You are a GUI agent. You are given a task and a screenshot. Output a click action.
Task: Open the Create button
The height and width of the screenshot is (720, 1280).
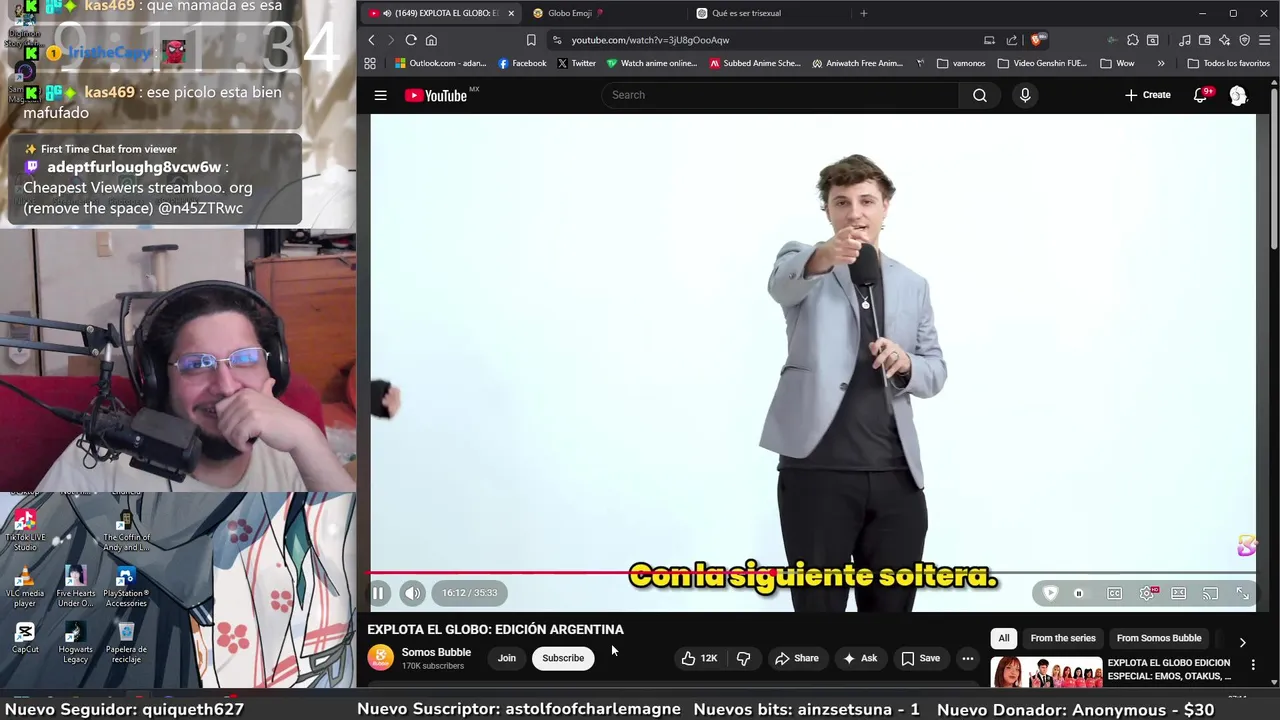[x=1147, y=95]
